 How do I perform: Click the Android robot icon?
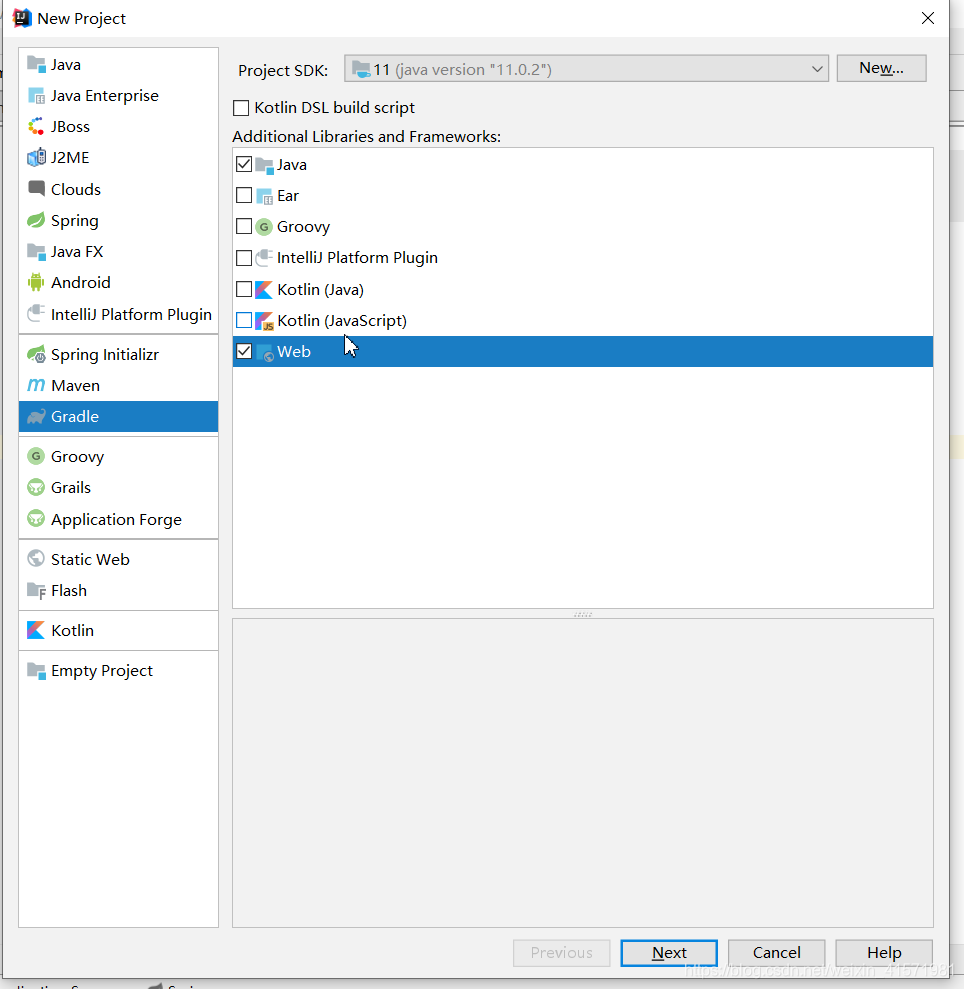pos(37,283)
